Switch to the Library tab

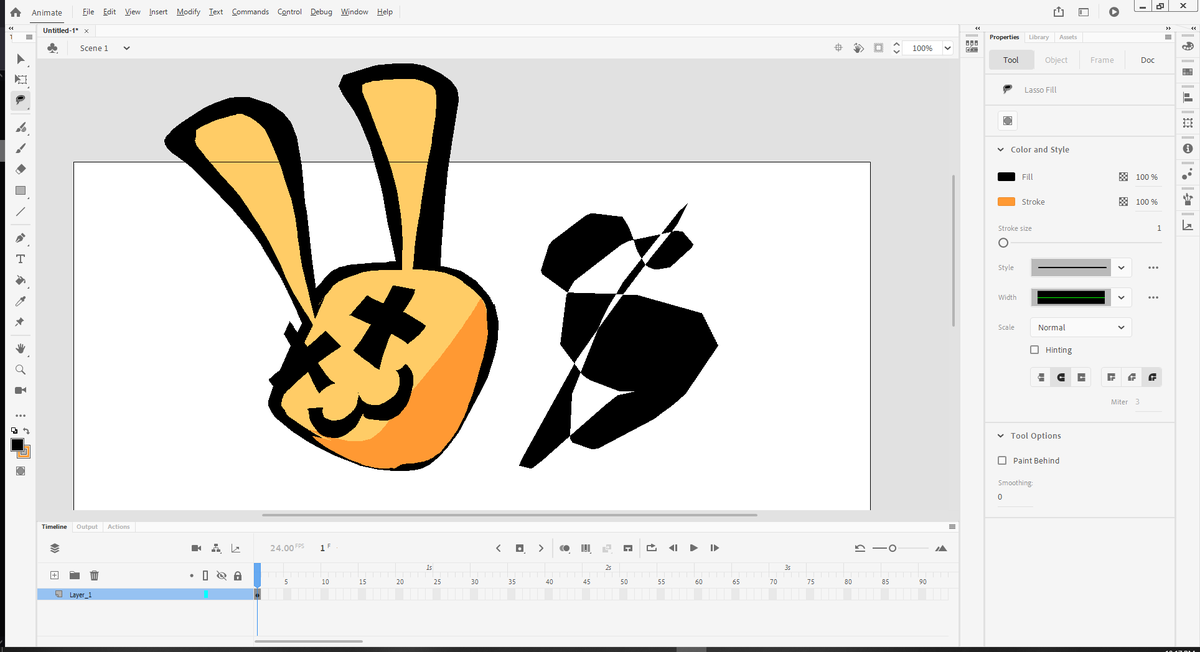click(x=1039, y=37)
